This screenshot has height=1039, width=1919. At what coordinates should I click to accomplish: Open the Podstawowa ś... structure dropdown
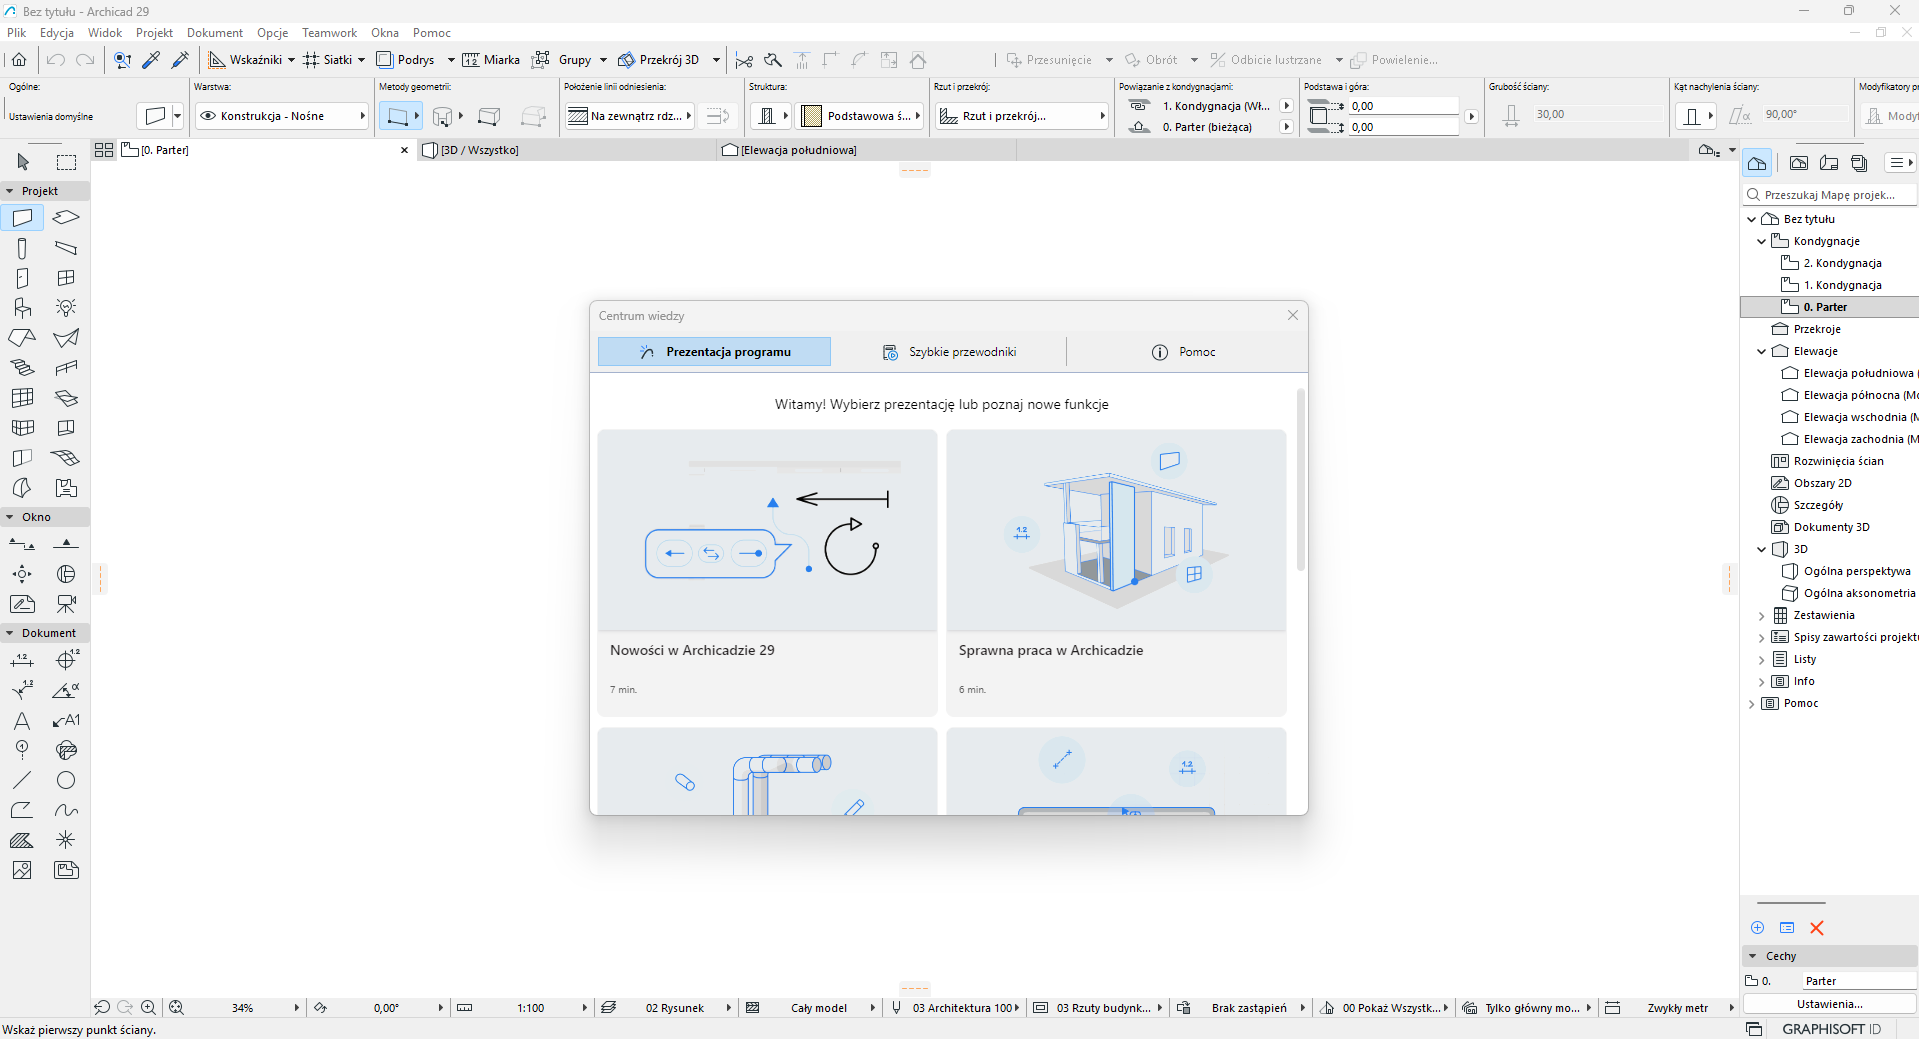(x=860, y=116)
